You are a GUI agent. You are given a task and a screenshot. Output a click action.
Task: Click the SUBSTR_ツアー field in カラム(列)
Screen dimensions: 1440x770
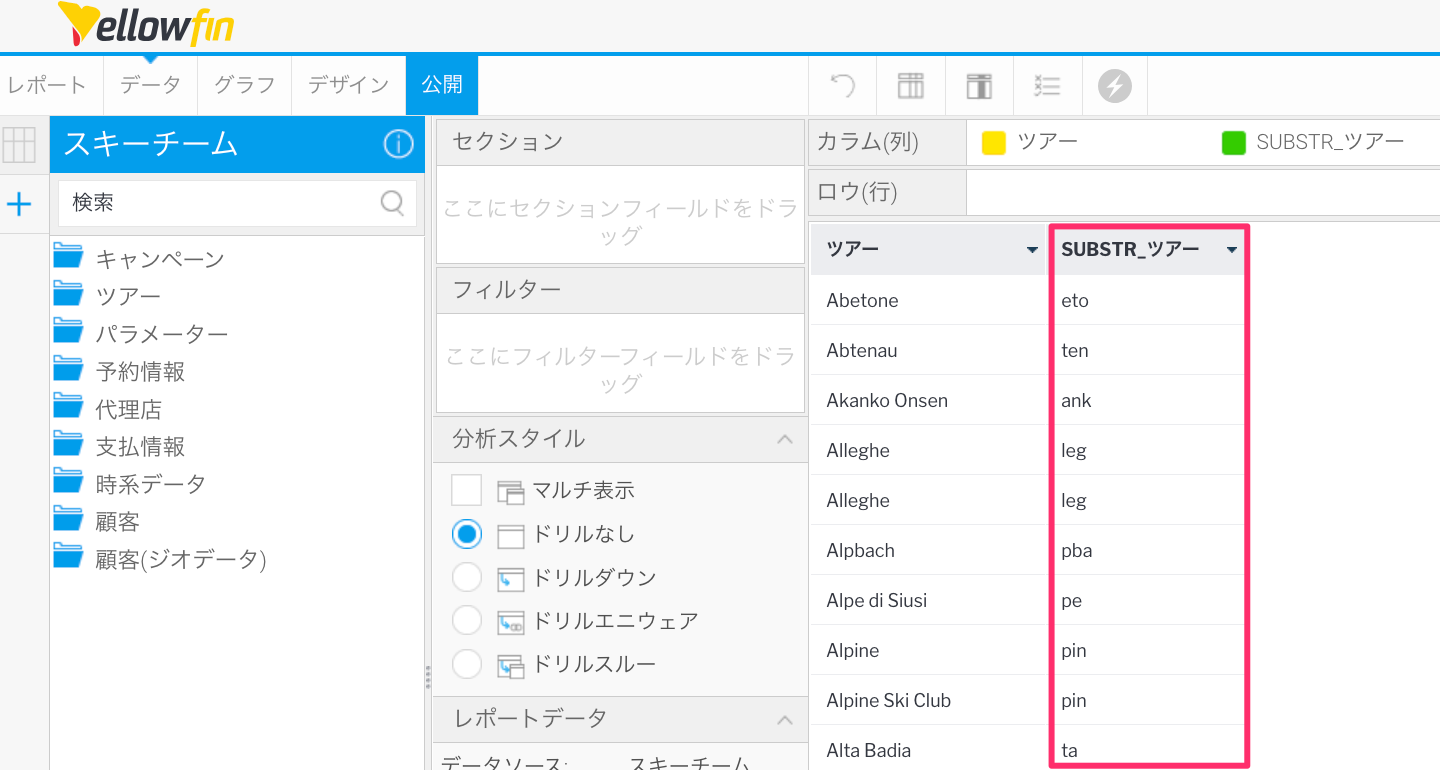(x=1330, y=142)
